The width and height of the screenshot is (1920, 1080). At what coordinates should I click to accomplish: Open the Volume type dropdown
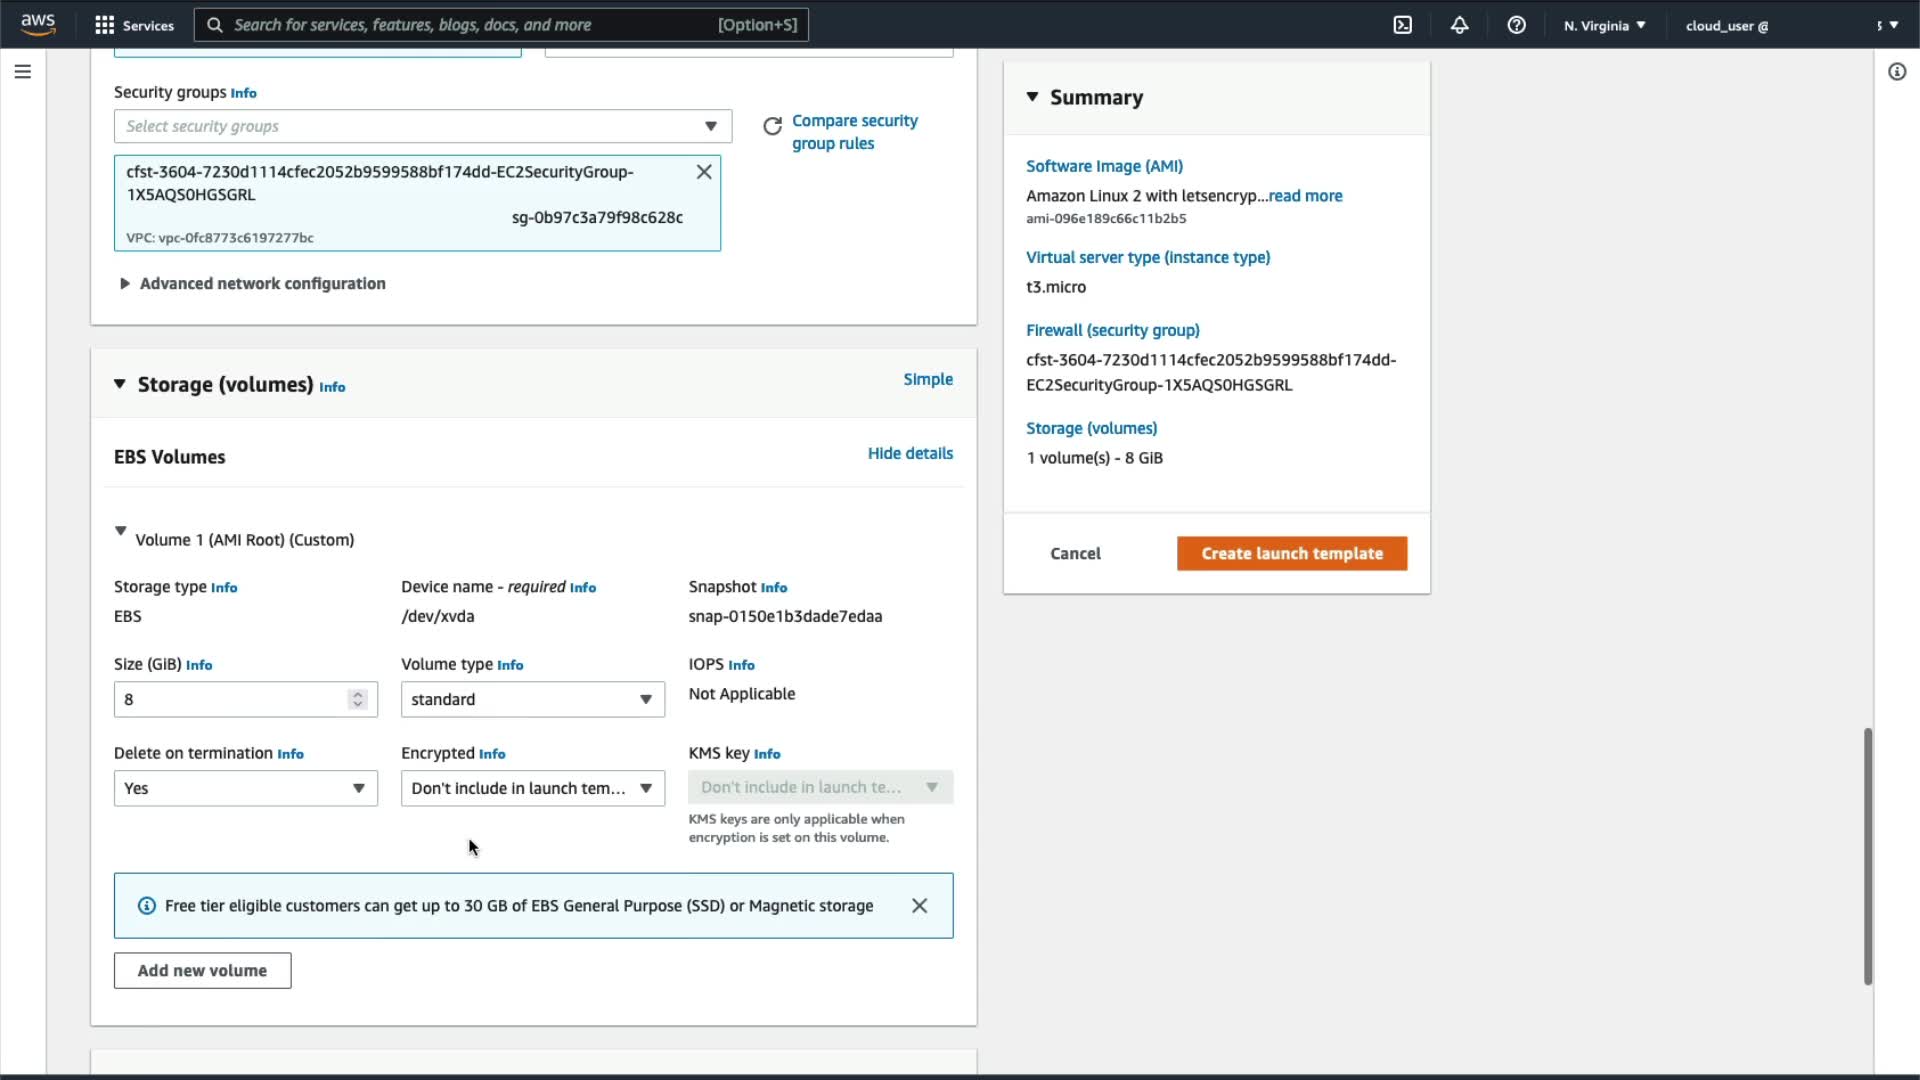pyautogui.click(x=532, y=700)
